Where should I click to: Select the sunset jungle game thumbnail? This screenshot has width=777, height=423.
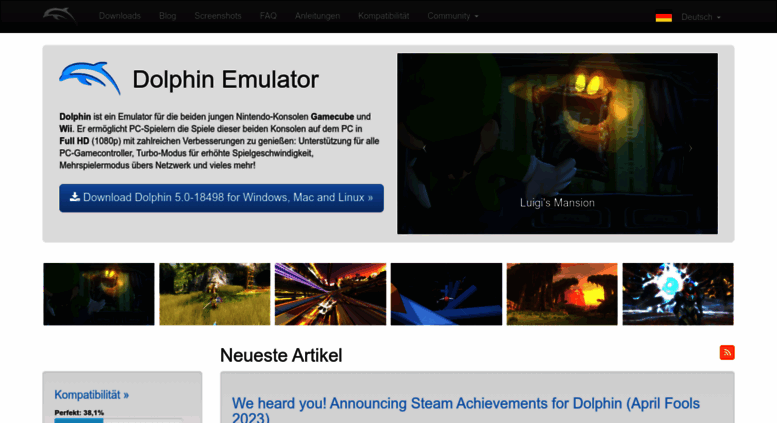pyautogui.click(x=562, y=294)
